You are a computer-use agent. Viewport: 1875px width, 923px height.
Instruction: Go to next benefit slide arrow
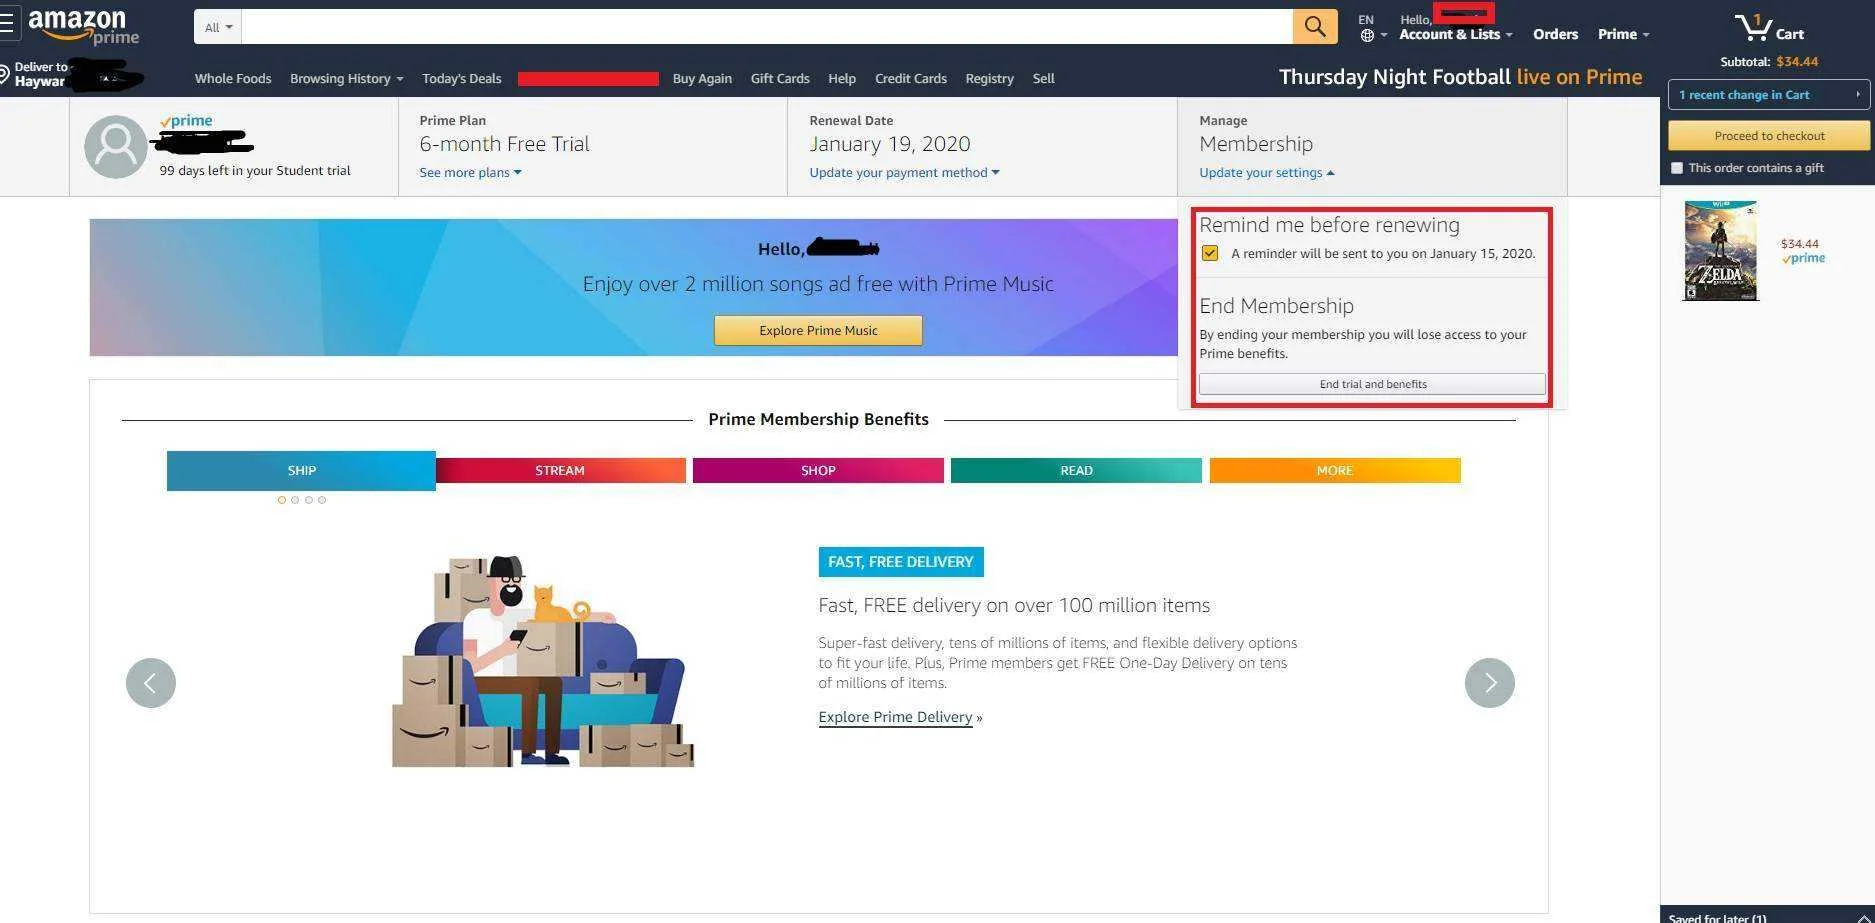click(x=1489, y=683)
